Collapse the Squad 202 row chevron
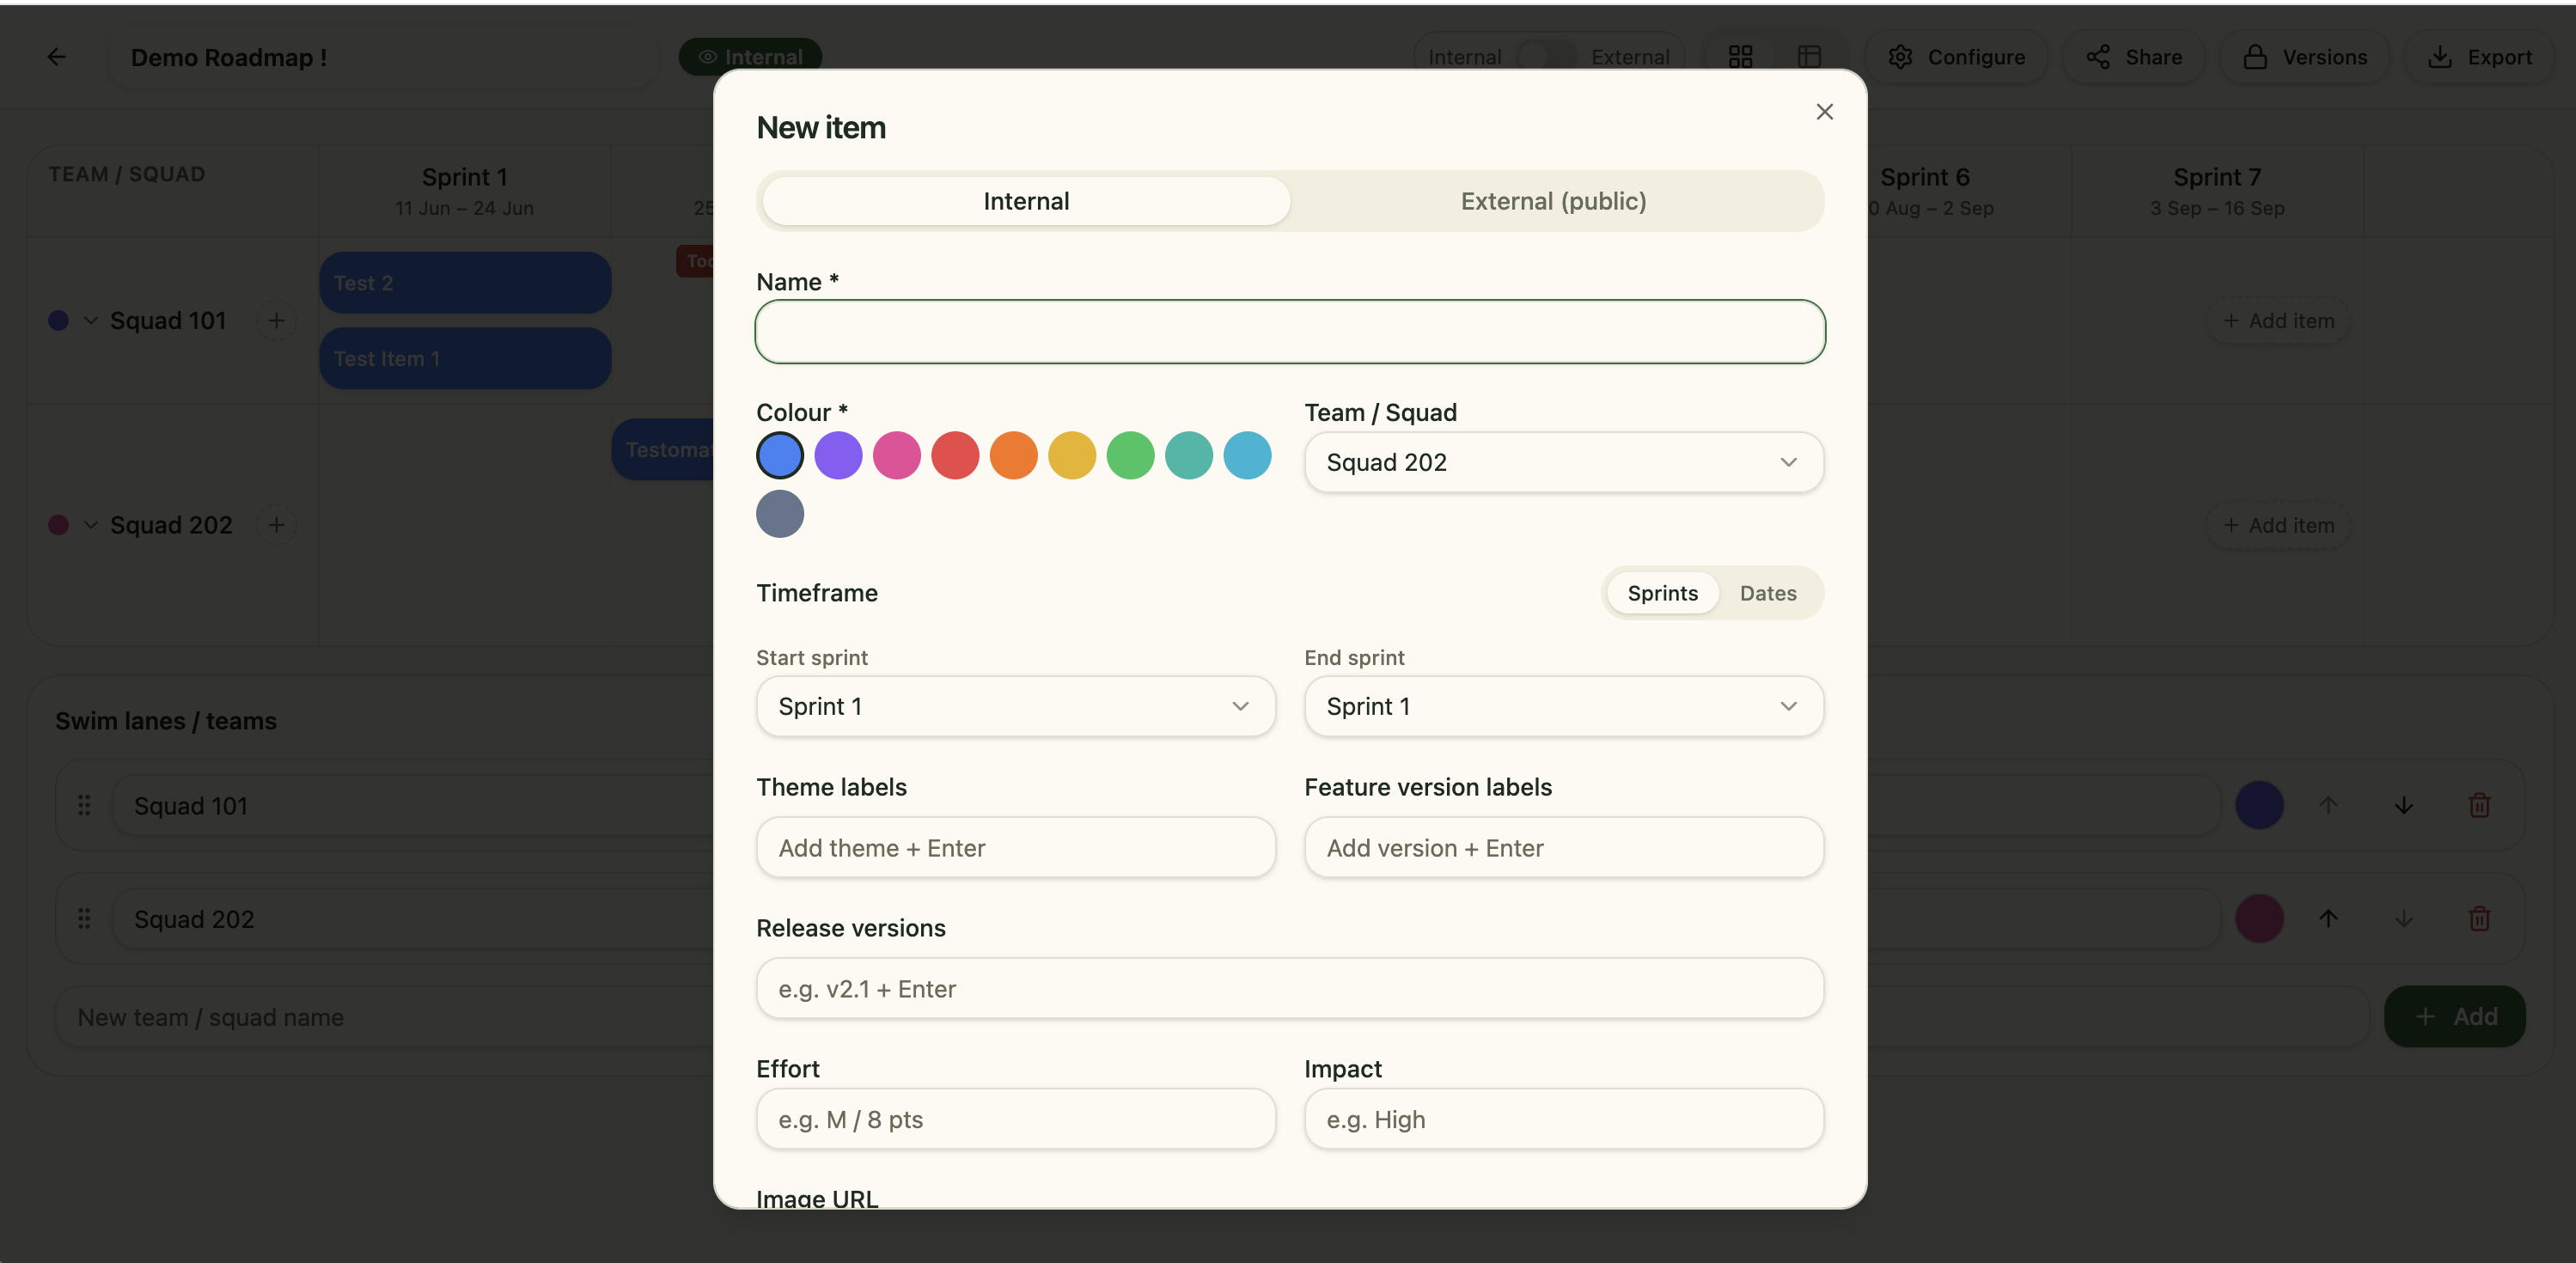 [x=91, y=525]
